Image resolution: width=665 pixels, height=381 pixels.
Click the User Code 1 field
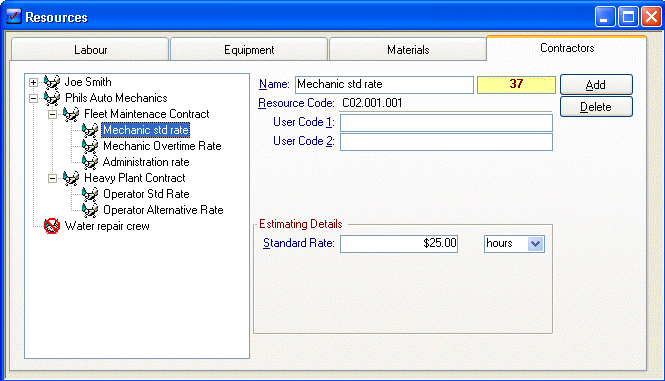tap(446, 123)
